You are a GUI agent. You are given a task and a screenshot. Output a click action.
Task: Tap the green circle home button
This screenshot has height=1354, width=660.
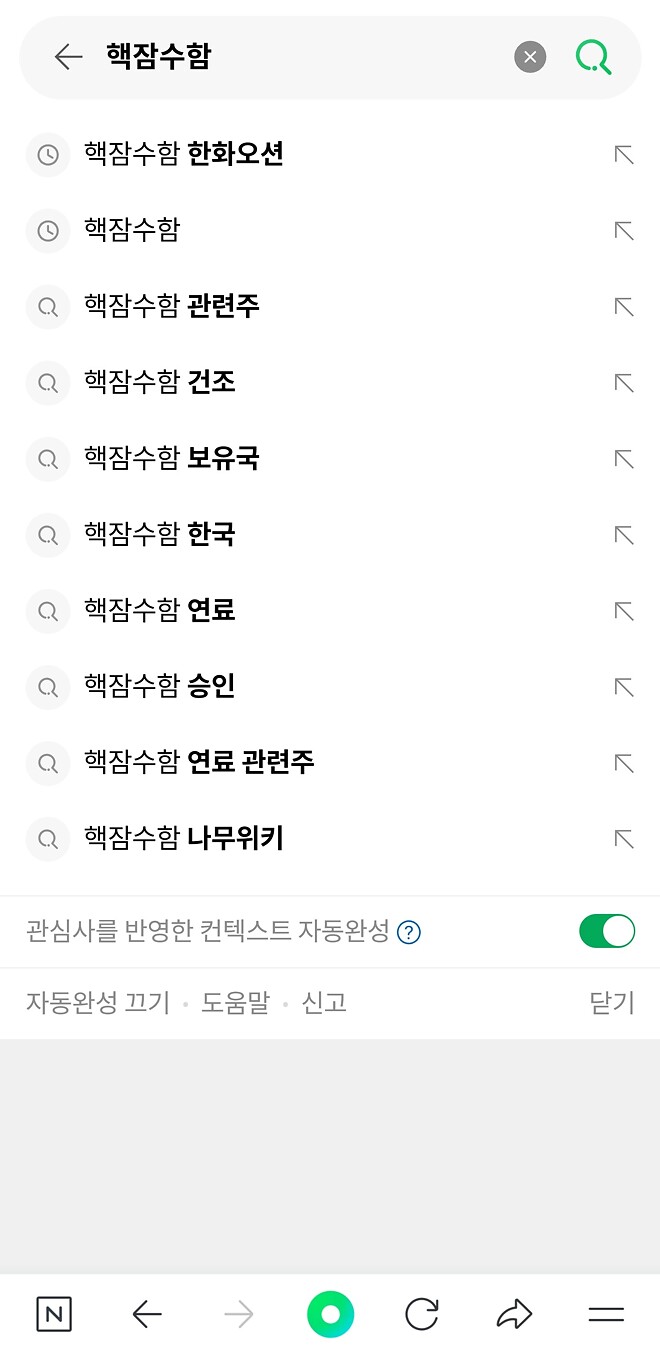pyautogui.click(x=330, y=1314)
